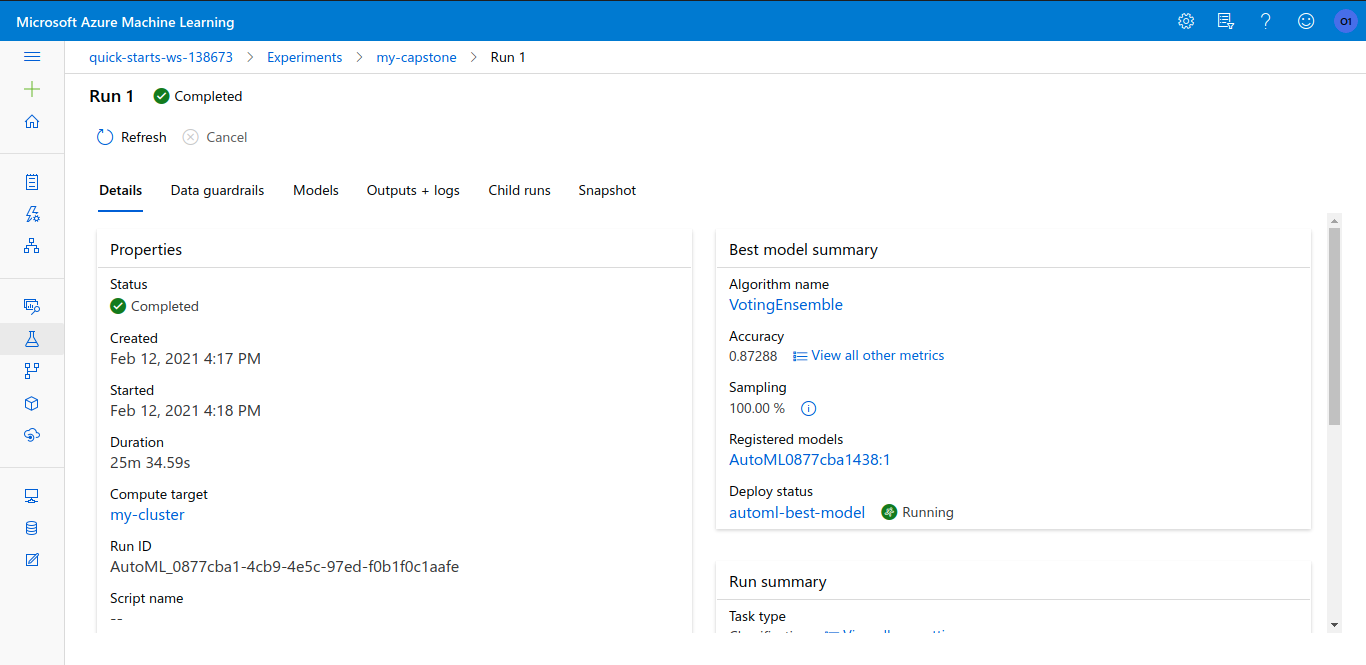Open Datasets icon in sidebar

32,306
